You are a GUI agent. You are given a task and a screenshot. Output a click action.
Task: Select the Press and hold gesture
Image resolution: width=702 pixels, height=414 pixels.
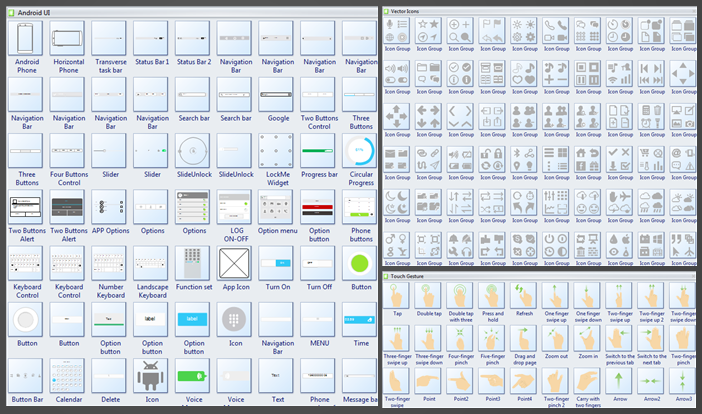click(492, 296)
